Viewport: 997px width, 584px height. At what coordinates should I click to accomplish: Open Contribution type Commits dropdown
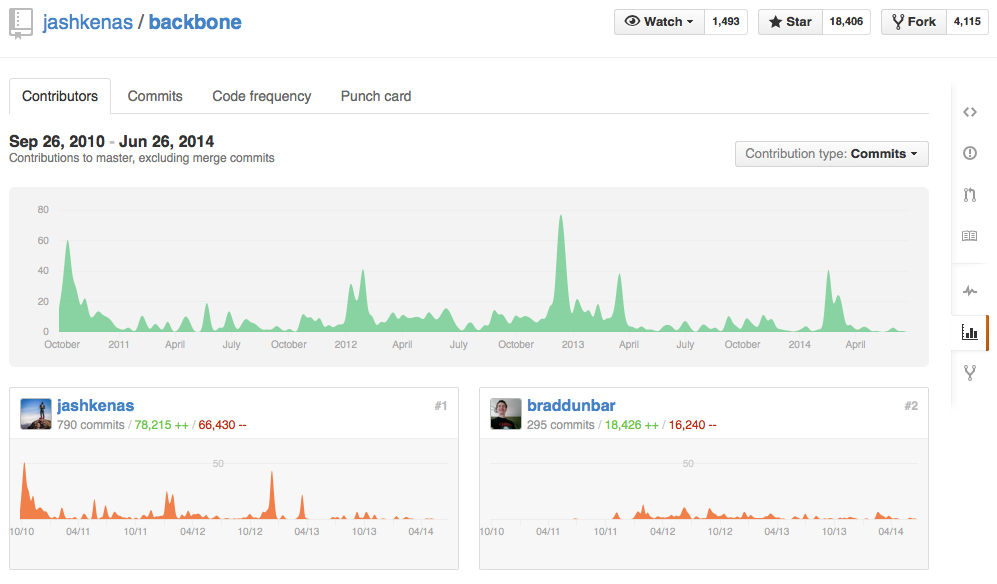pyautogui.click(x=832, y=154)
